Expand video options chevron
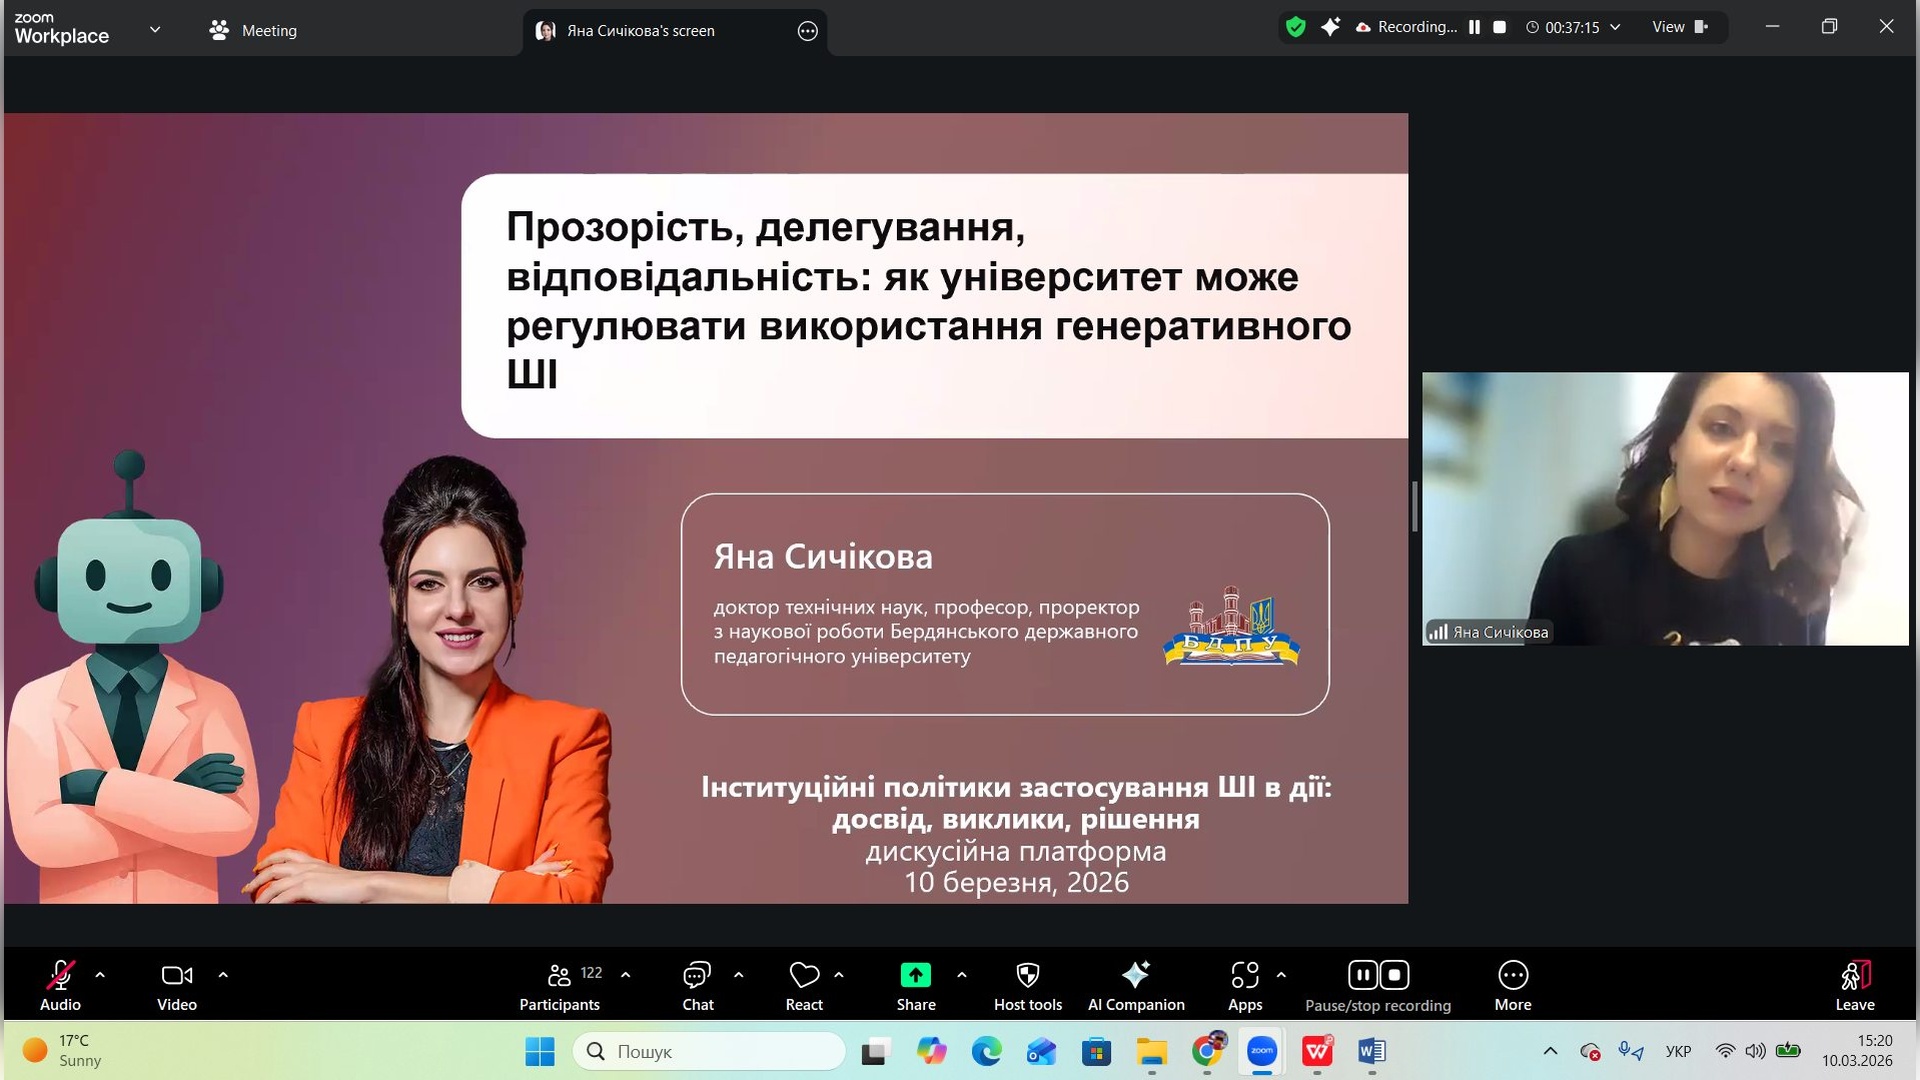 click(x=223, y=974)
